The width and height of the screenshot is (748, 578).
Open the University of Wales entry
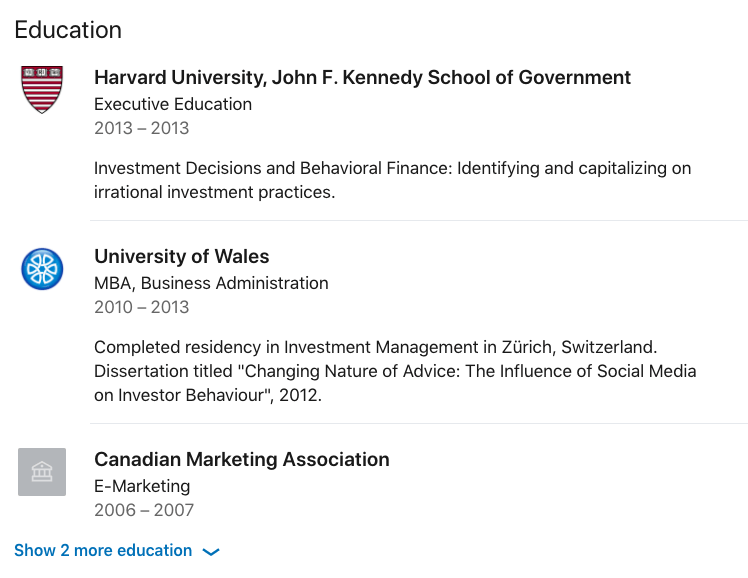181,257
